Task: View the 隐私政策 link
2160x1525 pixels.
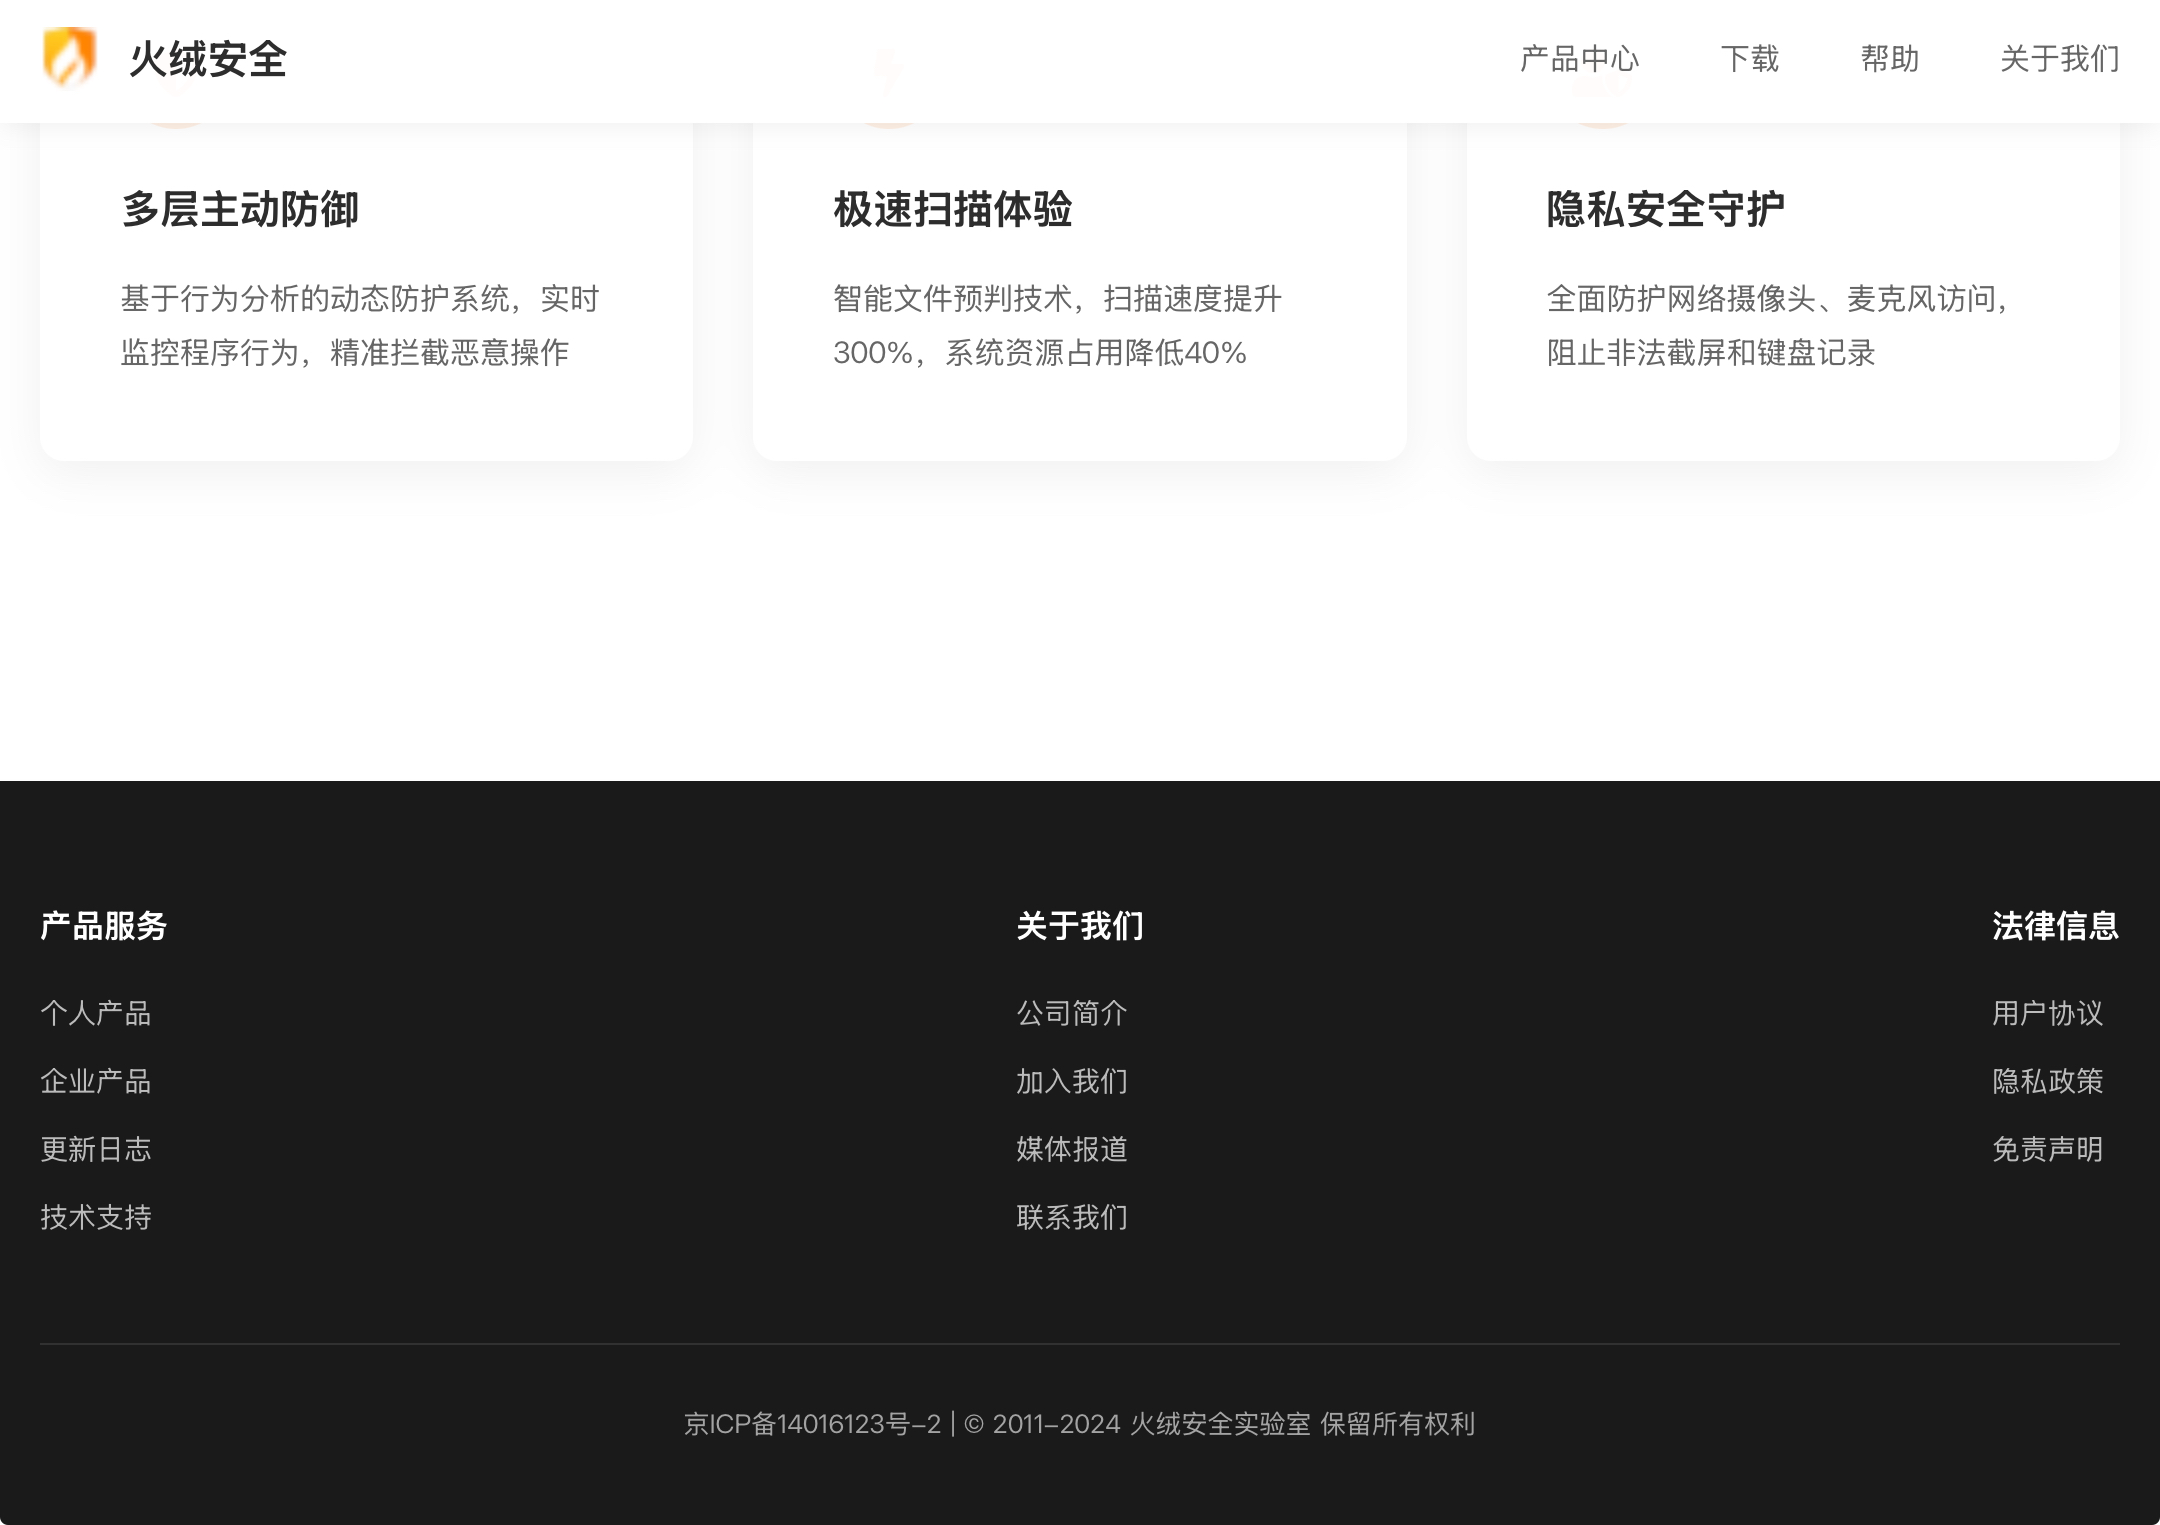Action: 2047,1081
